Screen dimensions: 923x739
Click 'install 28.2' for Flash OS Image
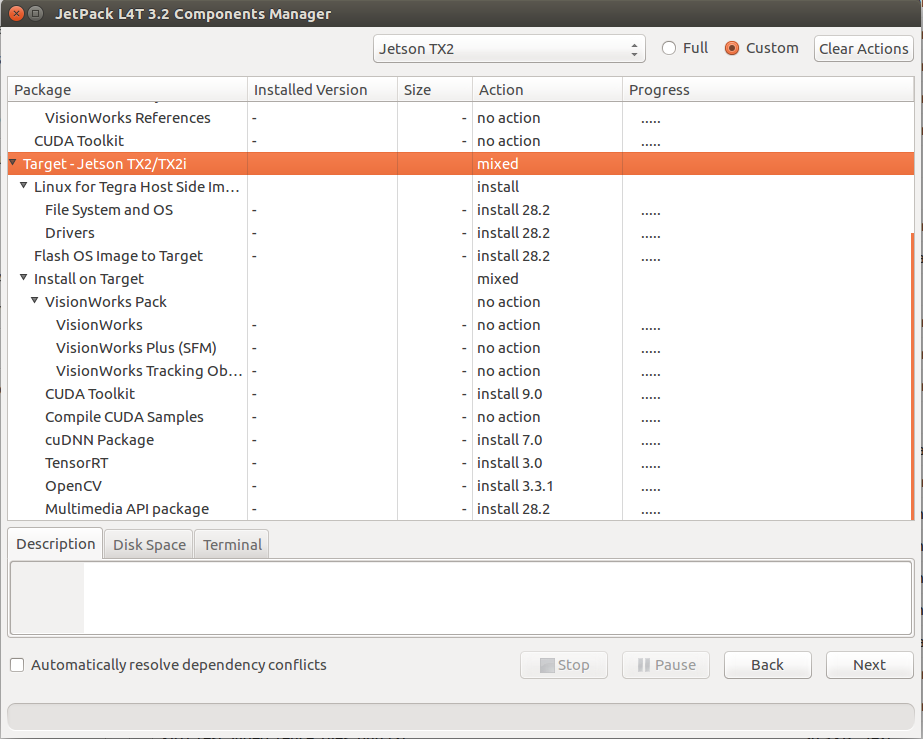(513, 256)
